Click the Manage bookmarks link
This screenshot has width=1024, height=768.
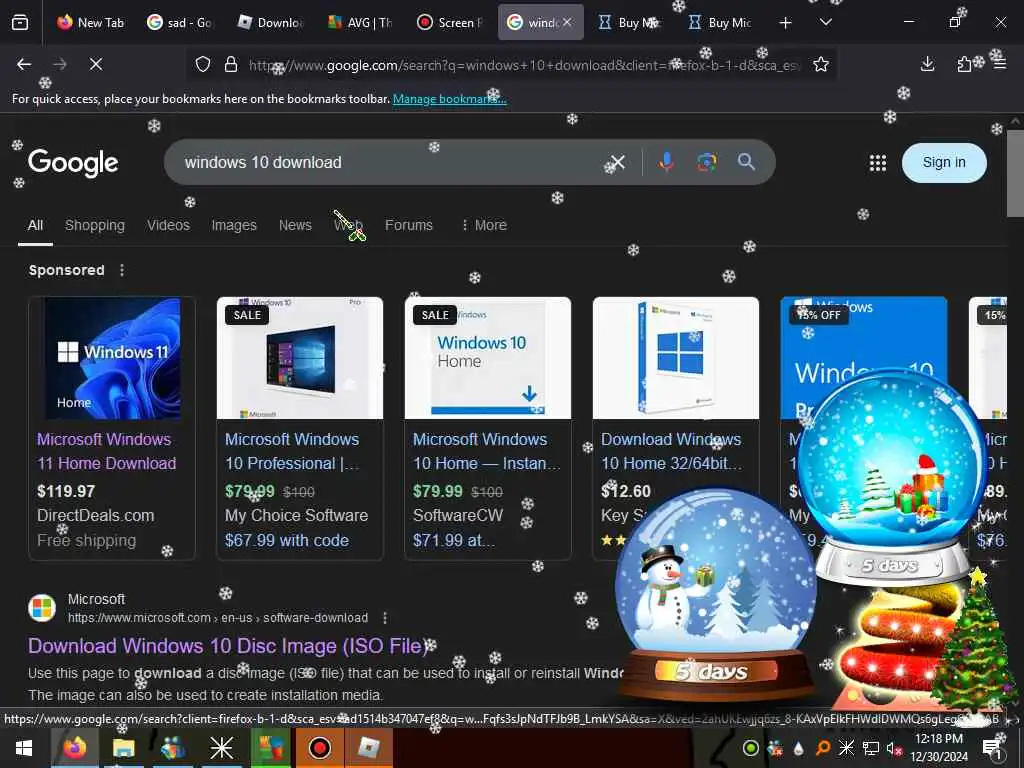click(449, 99)
